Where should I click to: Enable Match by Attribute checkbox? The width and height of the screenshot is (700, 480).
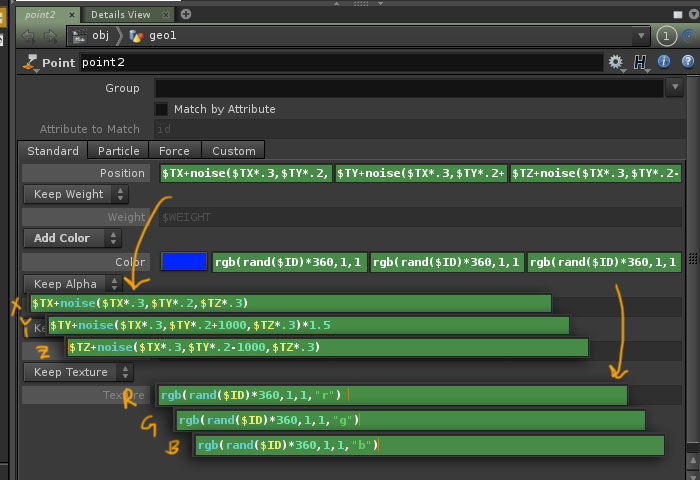click(162, 109)
